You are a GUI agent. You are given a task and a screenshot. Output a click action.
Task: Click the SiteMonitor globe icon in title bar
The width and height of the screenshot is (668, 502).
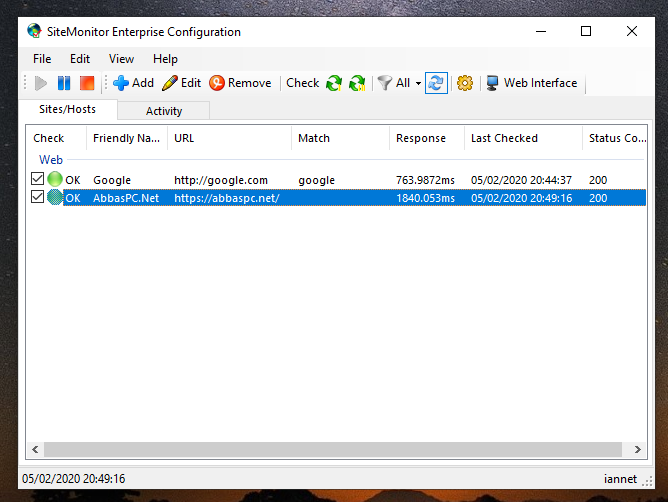coord(34,31)
